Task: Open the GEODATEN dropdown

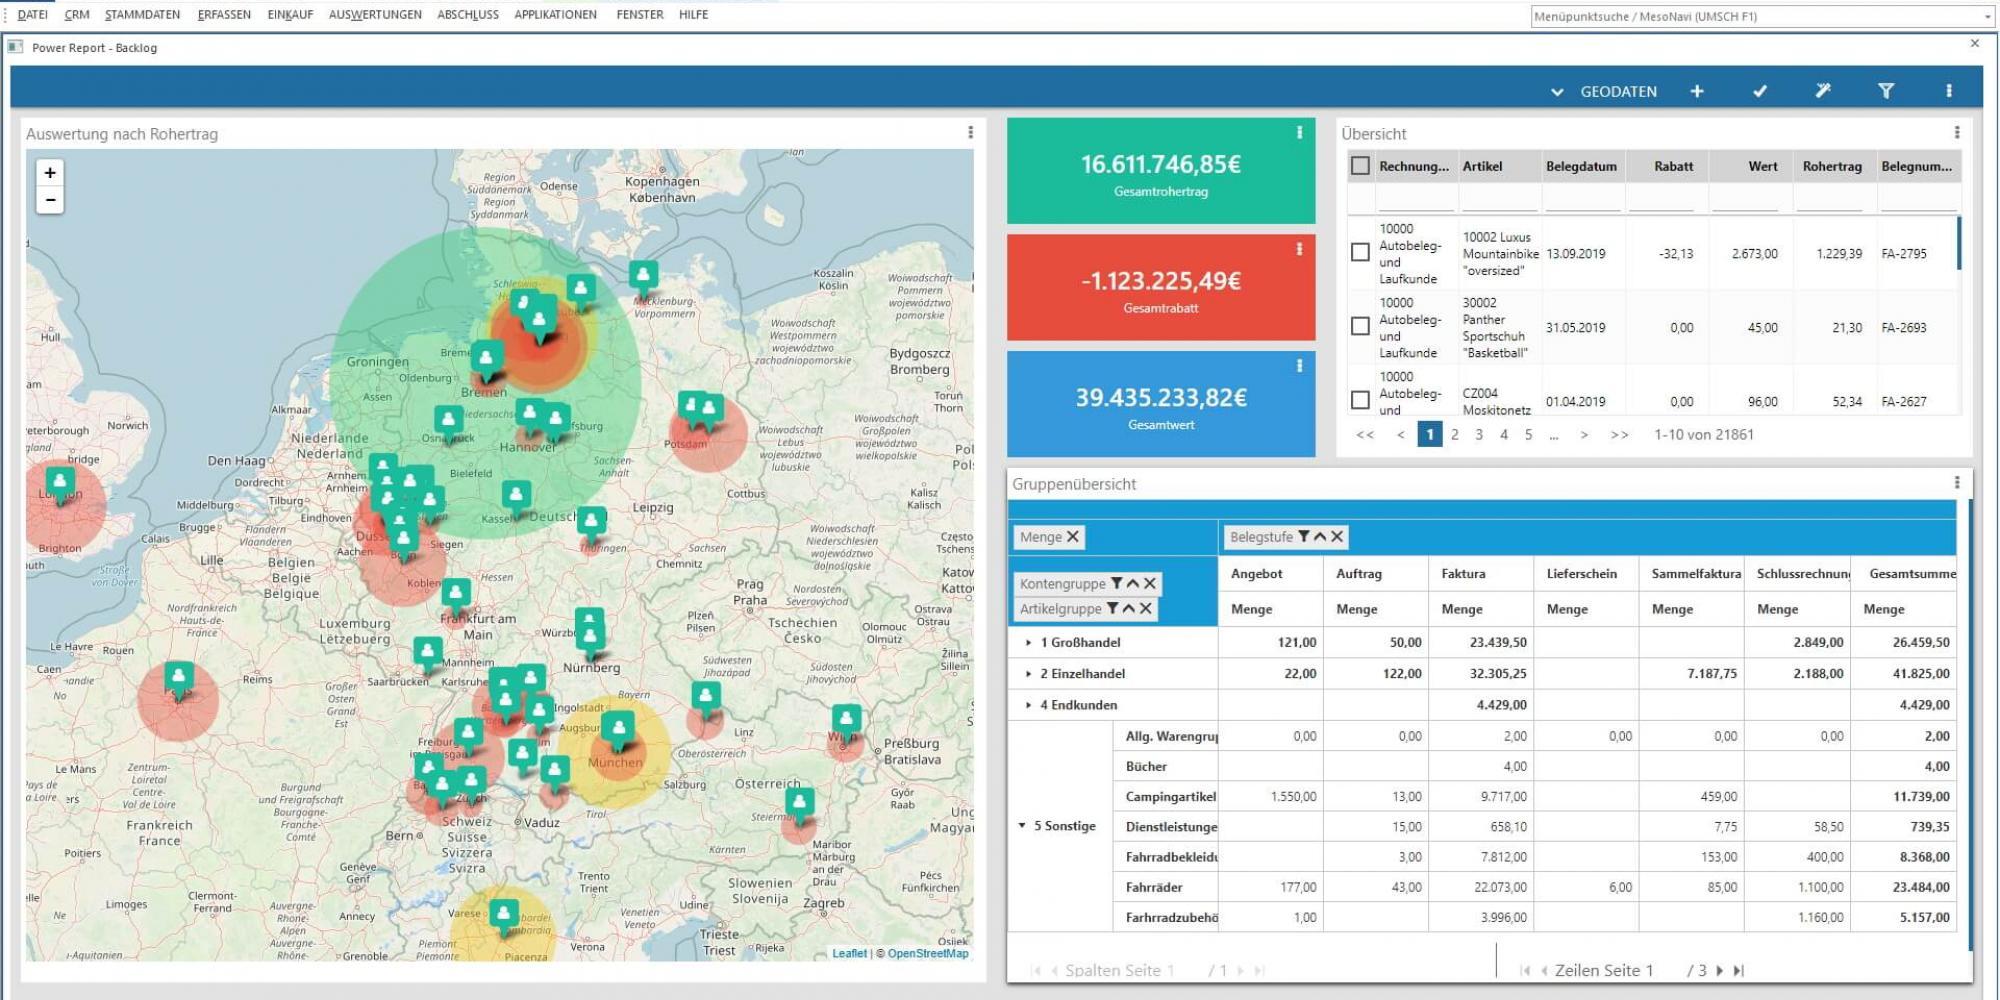Action: click(1605, 91)
